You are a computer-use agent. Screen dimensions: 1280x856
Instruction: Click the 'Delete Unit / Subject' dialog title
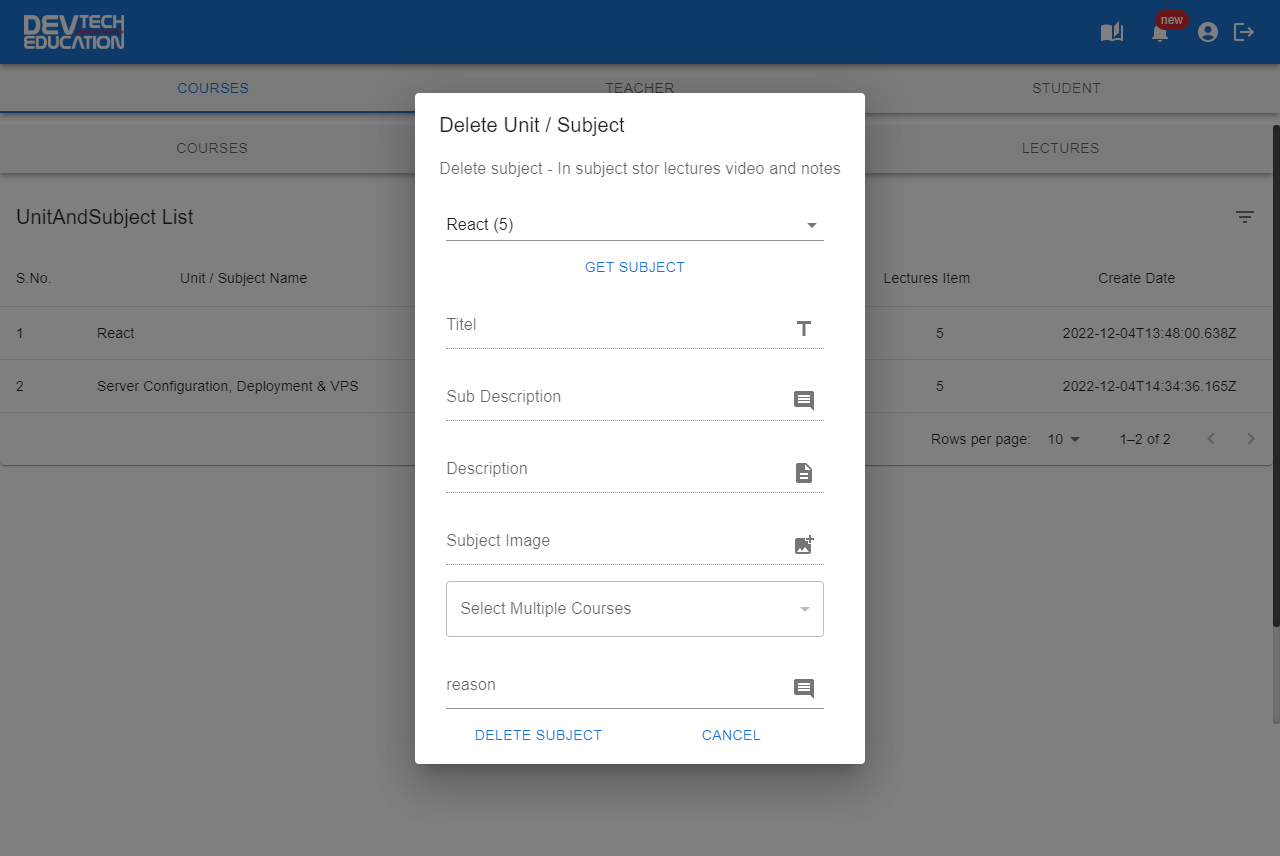532,125
